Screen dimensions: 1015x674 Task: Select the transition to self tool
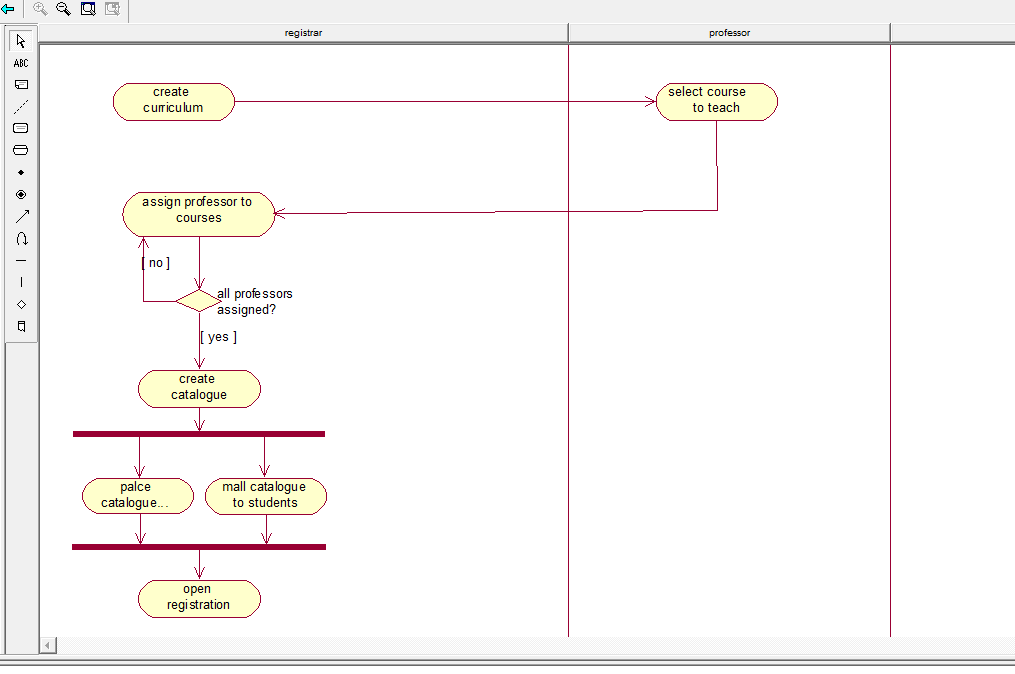click(21, 238)
